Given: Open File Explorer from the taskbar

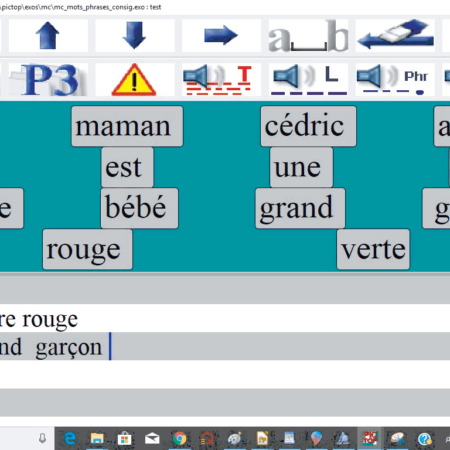Looking at the screenshot, I should [x=97, y=438].
